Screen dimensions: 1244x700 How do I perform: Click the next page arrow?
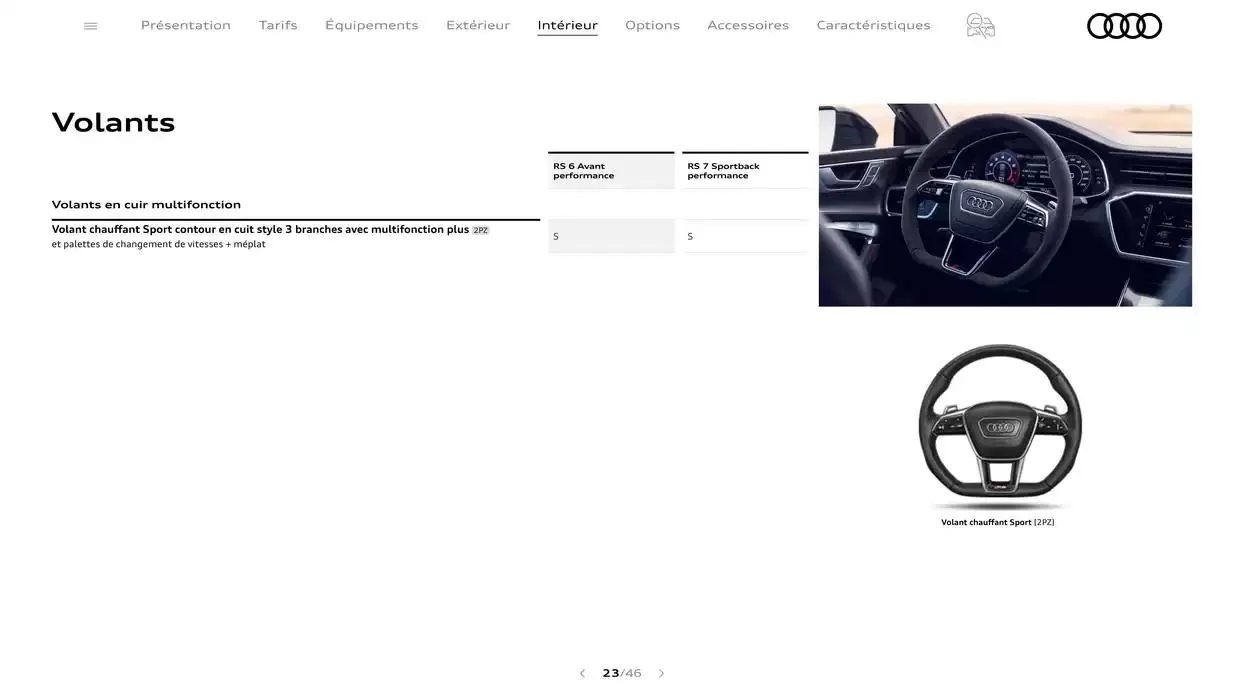point(661,671)
